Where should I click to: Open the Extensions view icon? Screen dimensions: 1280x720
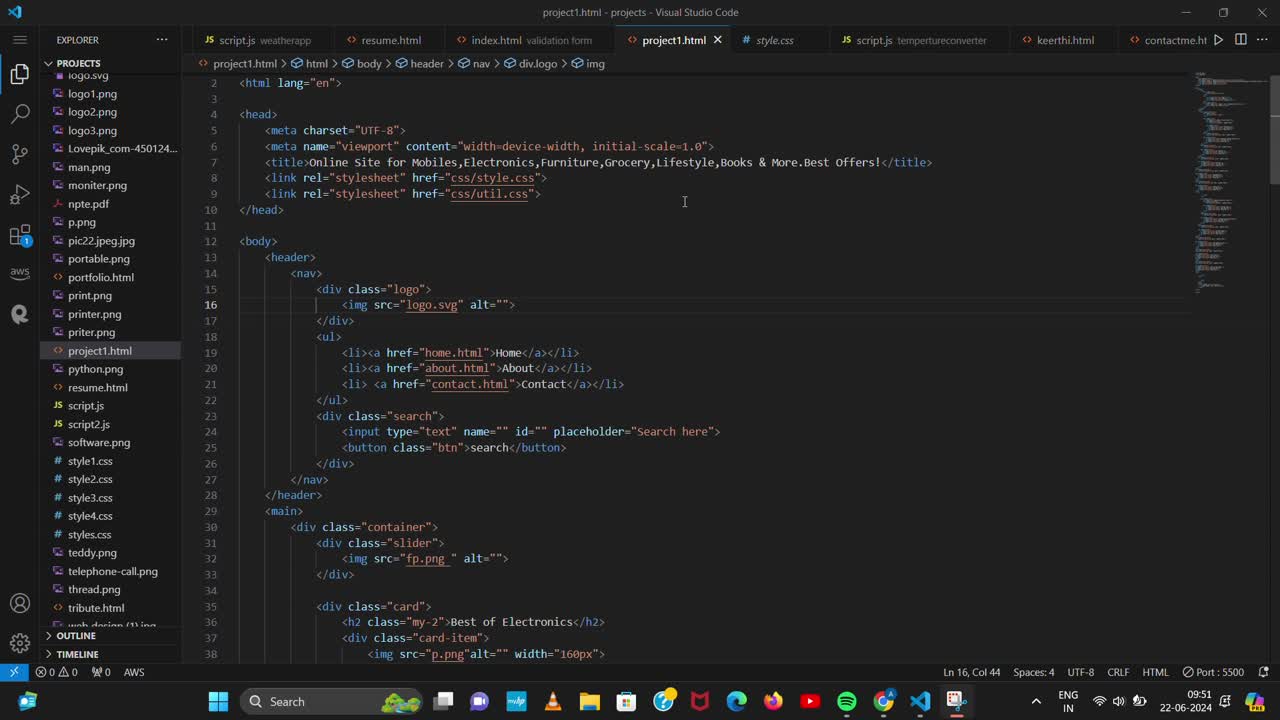coord(20,236)
